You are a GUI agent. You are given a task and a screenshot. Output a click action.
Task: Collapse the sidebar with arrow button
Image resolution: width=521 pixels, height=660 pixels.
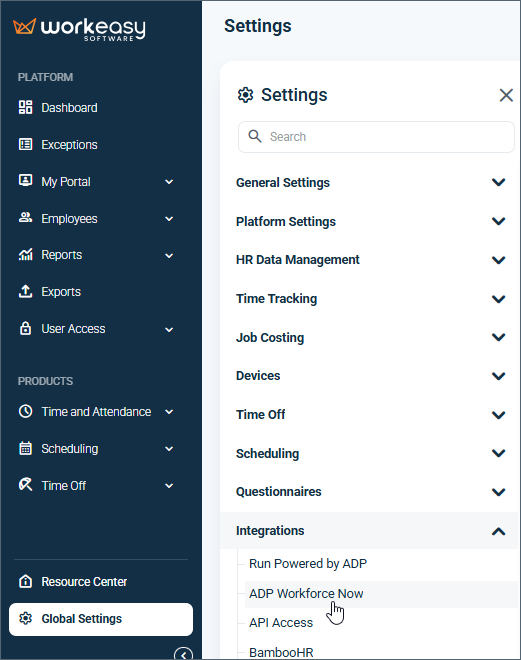pos(183,654)
